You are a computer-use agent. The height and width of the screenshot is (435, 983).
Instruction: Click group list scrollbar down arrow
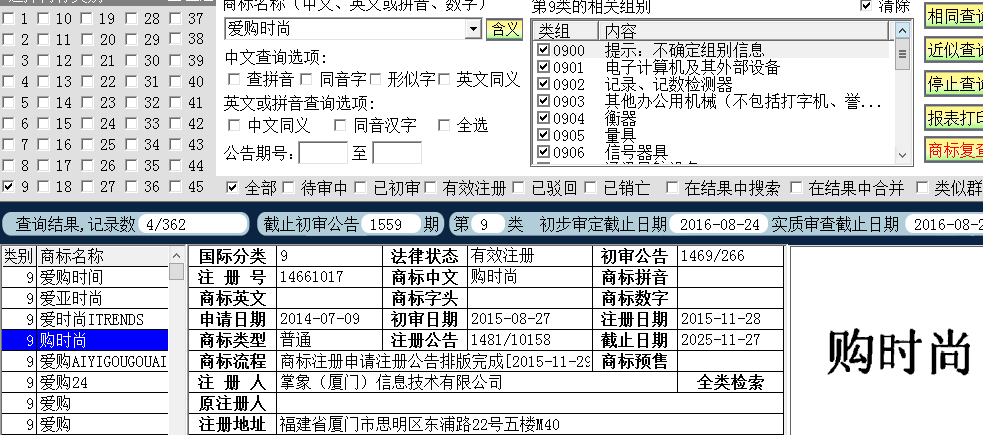(902, 155)
